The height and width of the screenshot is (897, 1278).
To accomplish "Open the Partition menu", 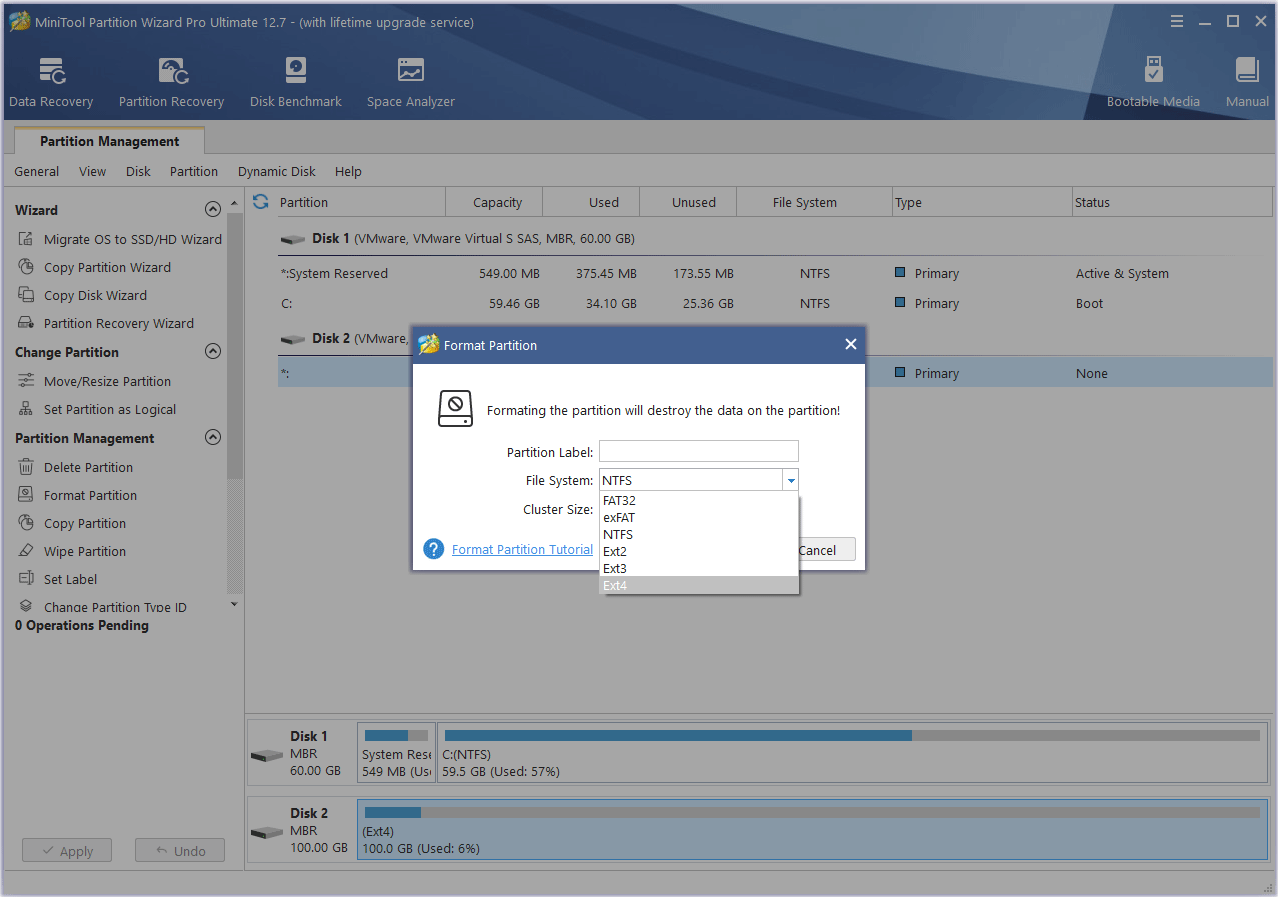I will 194,171.
